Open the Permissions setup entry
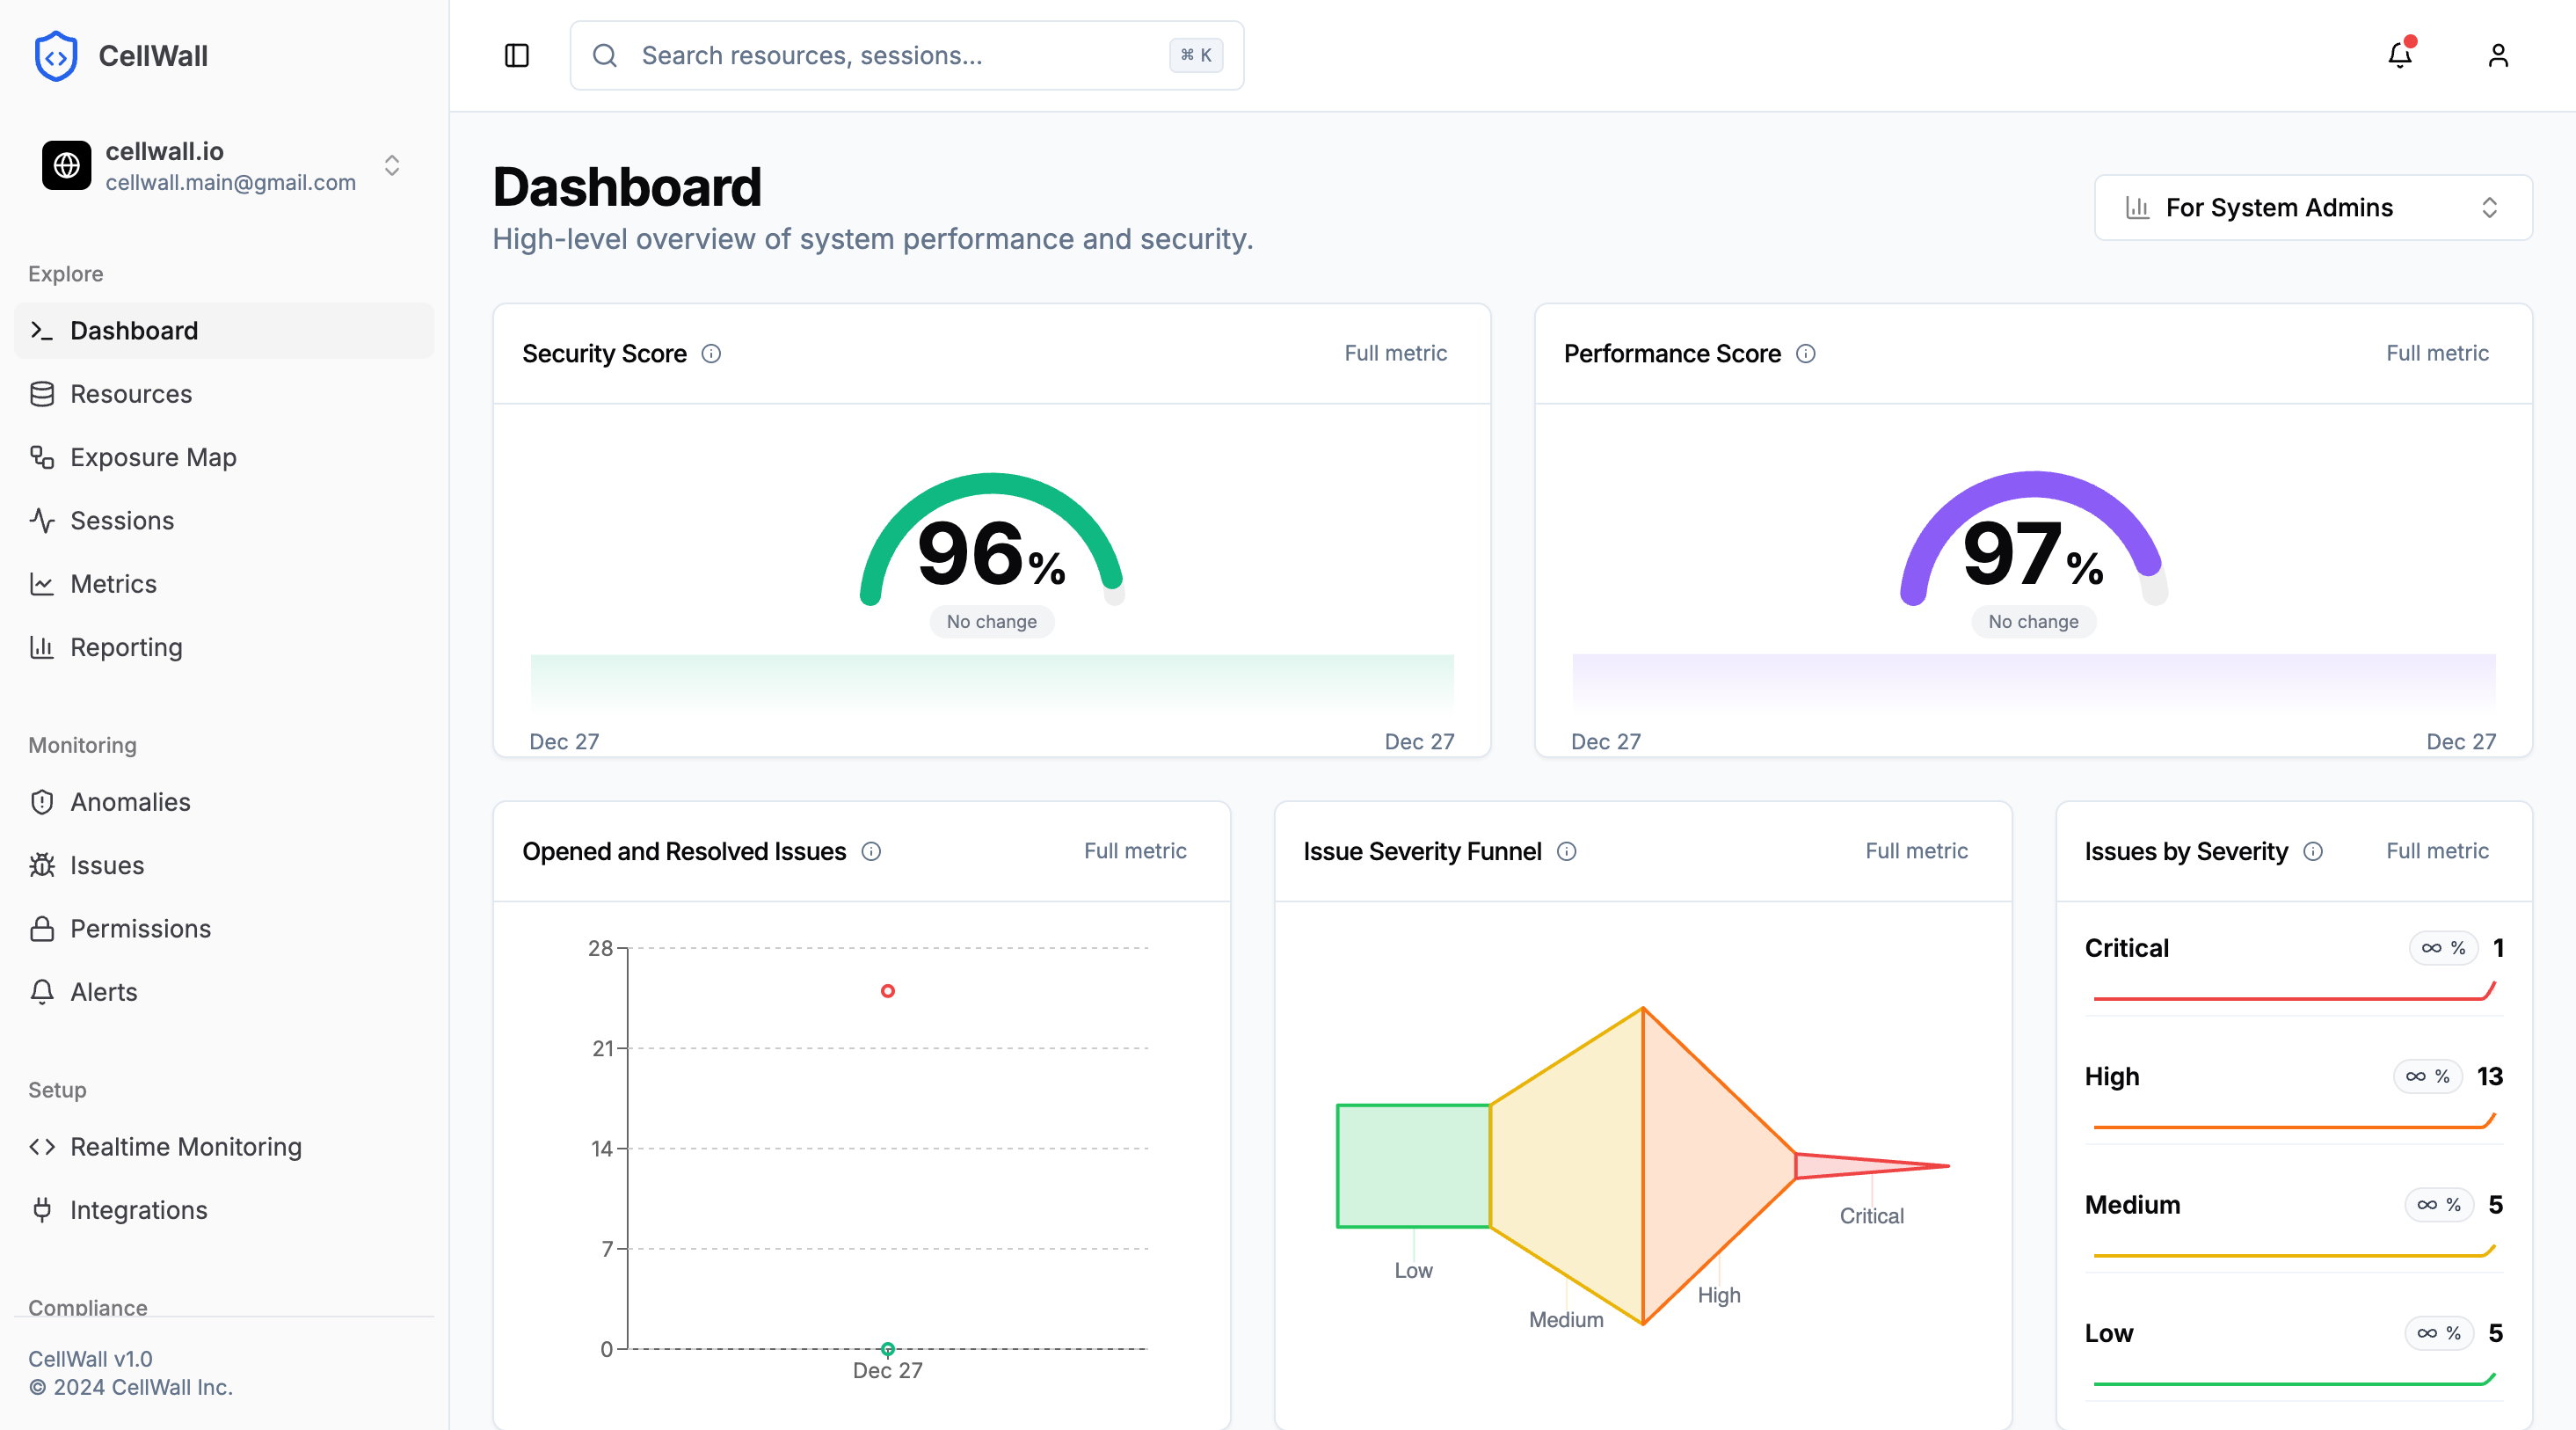Viewport: 2576px width, 1430px height. pyautogui.click(x=139, y=928)
